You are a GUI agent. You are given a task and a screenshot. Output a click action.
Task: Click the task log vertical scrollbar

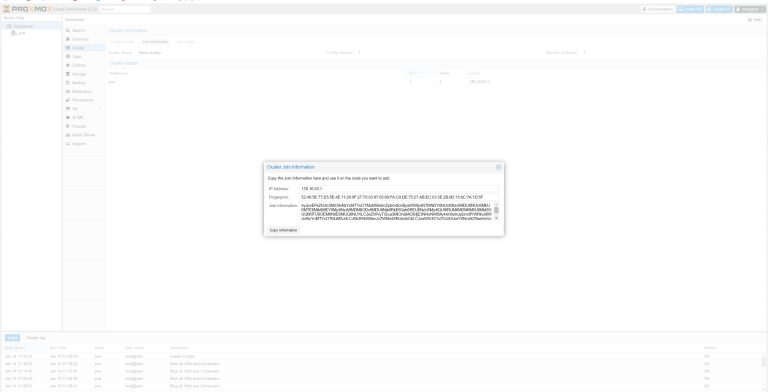tap(764, 362)
